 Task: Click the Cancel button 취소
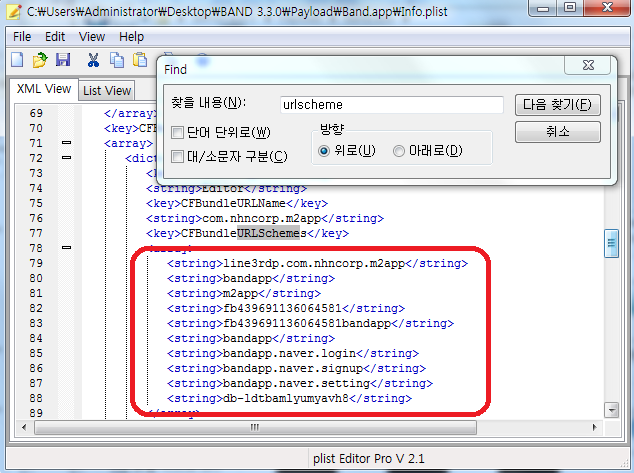pyautogui.click(x=558, y=132)
